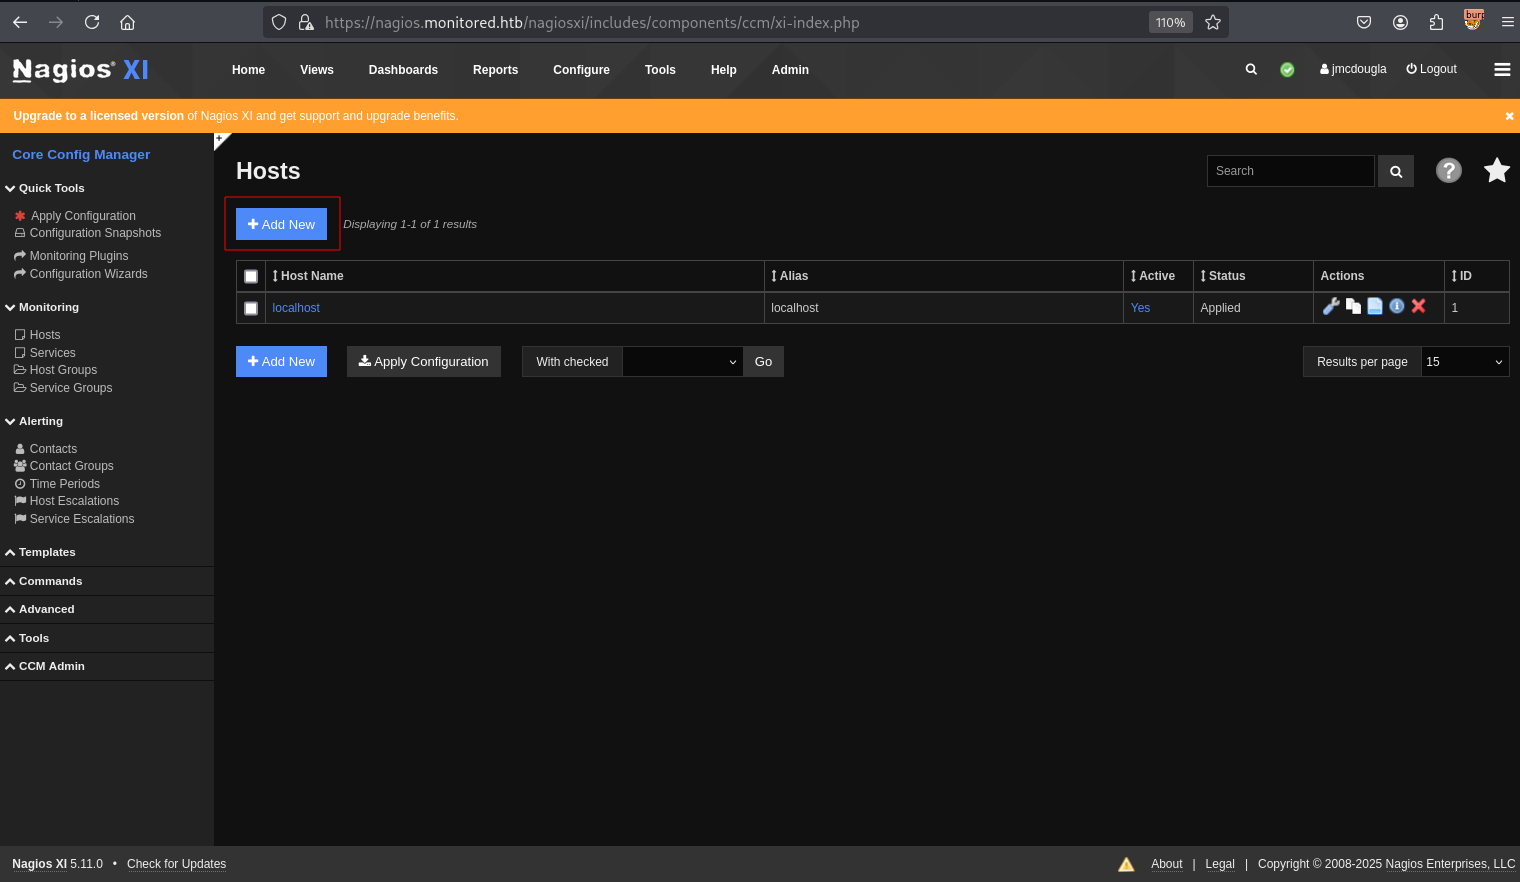Click the wrench icon to modify localhost
Viewport: 1520px width, 882px height.
[1331, 306]
